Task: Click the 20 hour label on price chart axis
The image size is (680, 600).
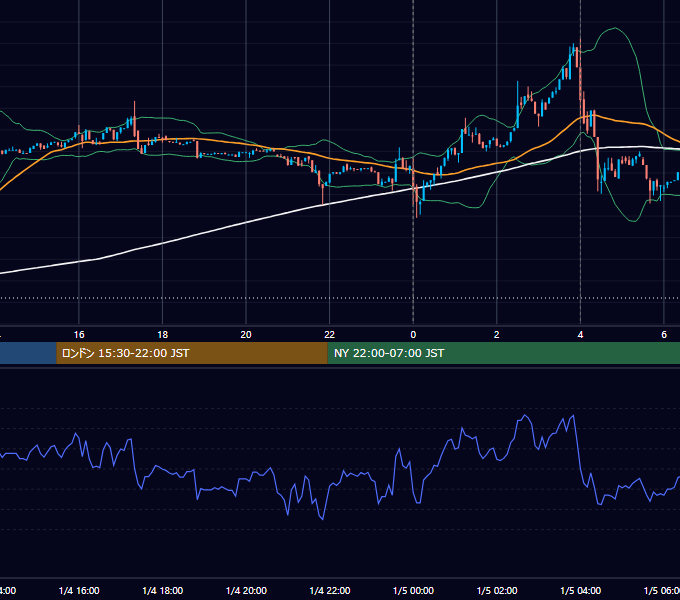Action: (x=246, y=335)
